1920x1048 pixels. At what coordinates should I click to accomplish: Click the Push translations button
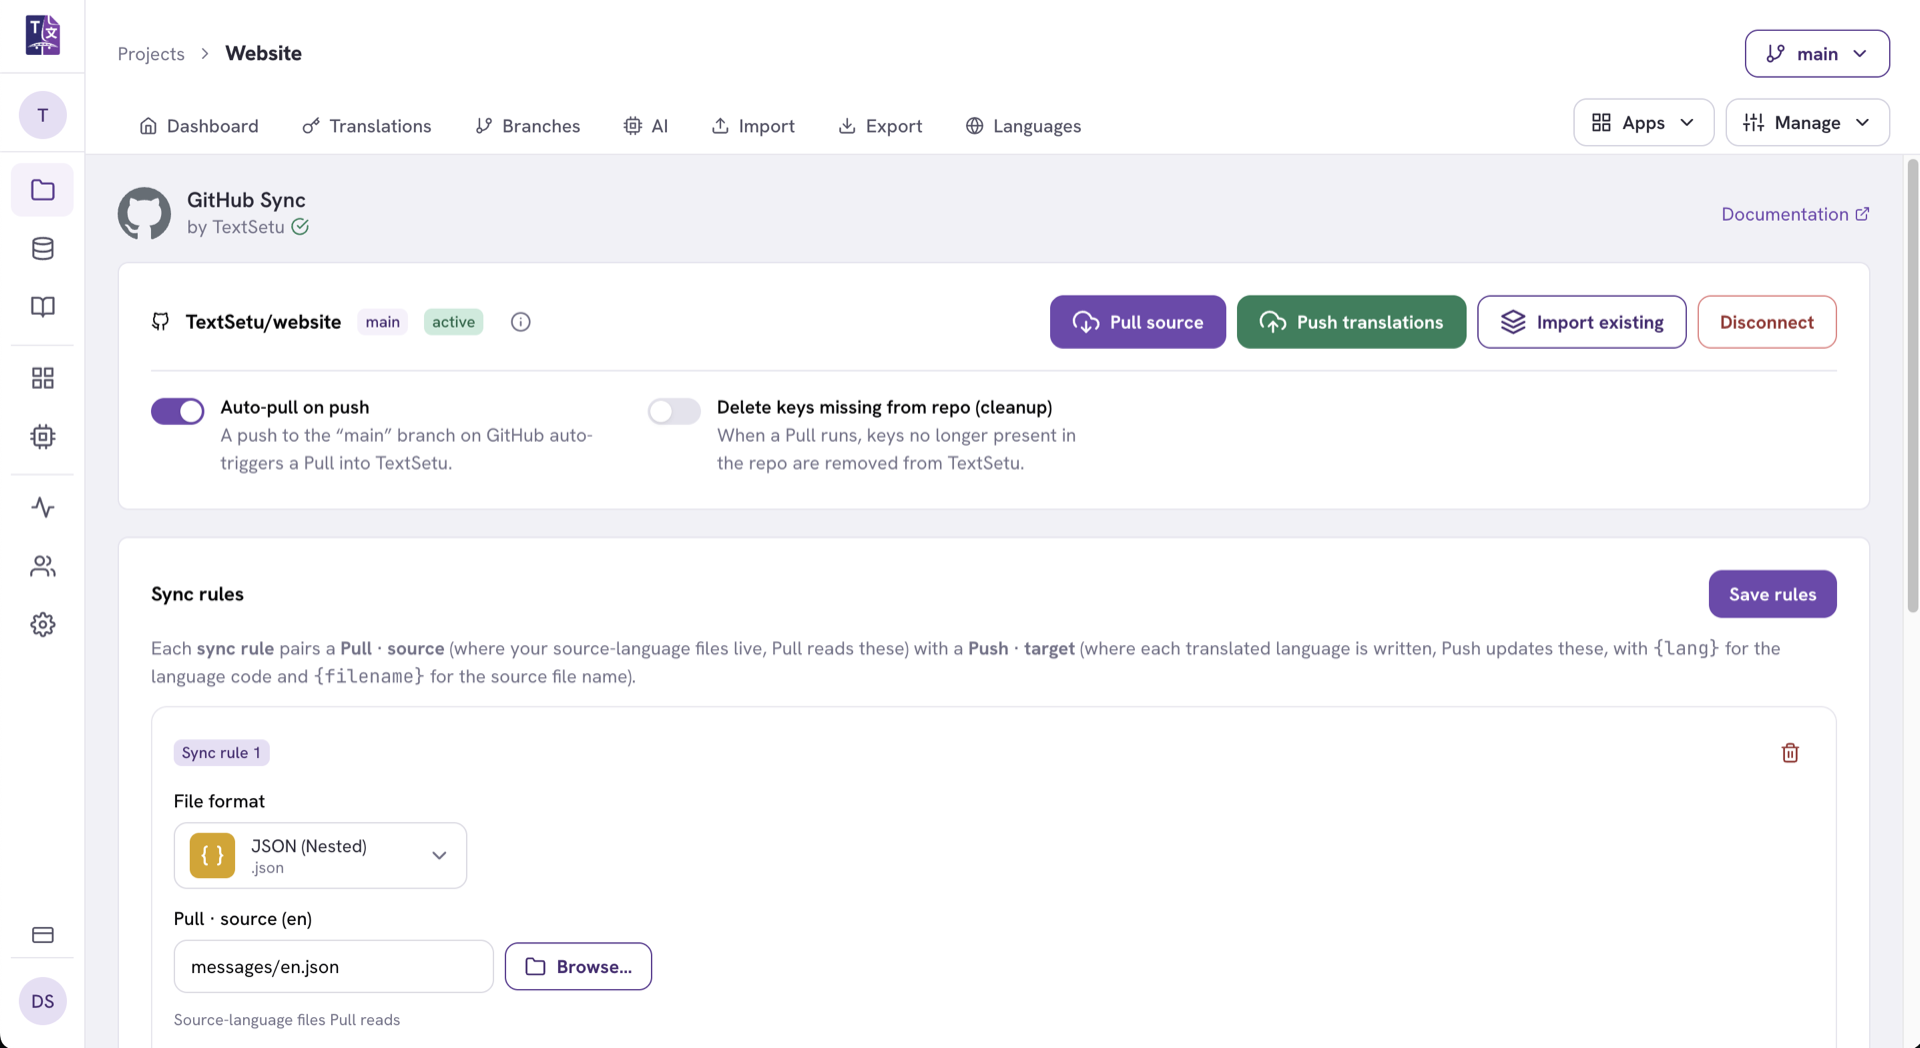coord(1351,322)
